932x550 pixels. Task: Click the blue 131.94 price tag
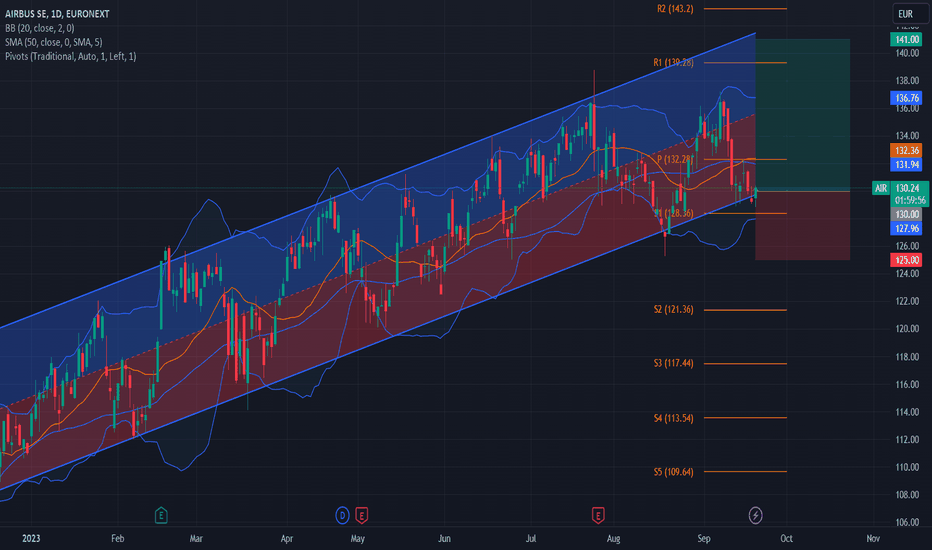[x=907, y=165]
